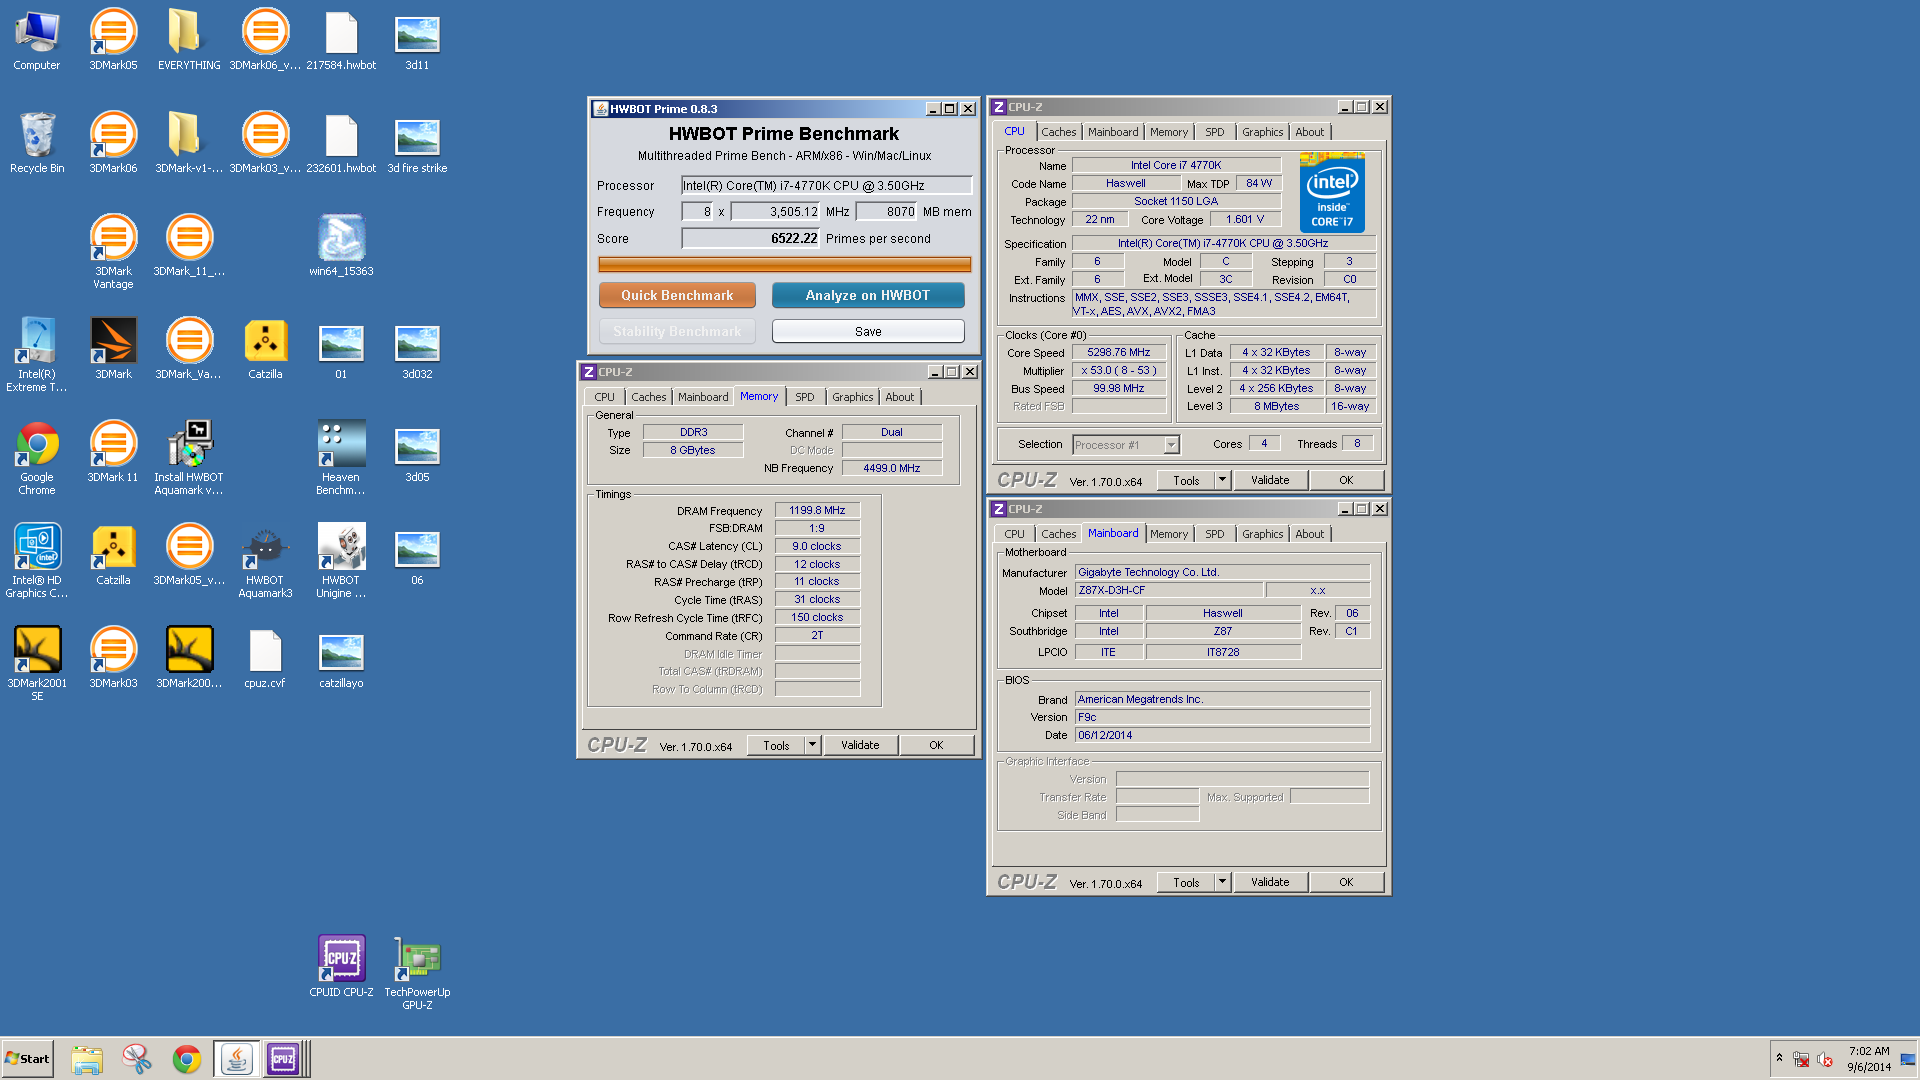Show hidden system tray icons
This screenshot has width=1920, height=1080.
point(1779,1058)
